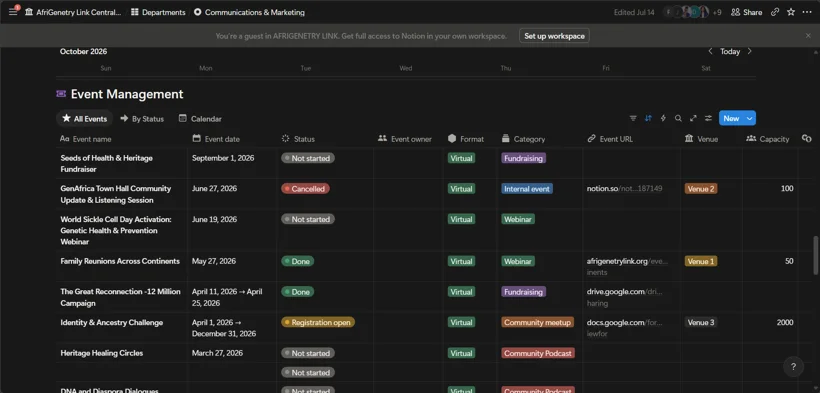Click the Event name column header
Image resolution: width=820 pixels, height=393 pixels.
pos(122,139)
